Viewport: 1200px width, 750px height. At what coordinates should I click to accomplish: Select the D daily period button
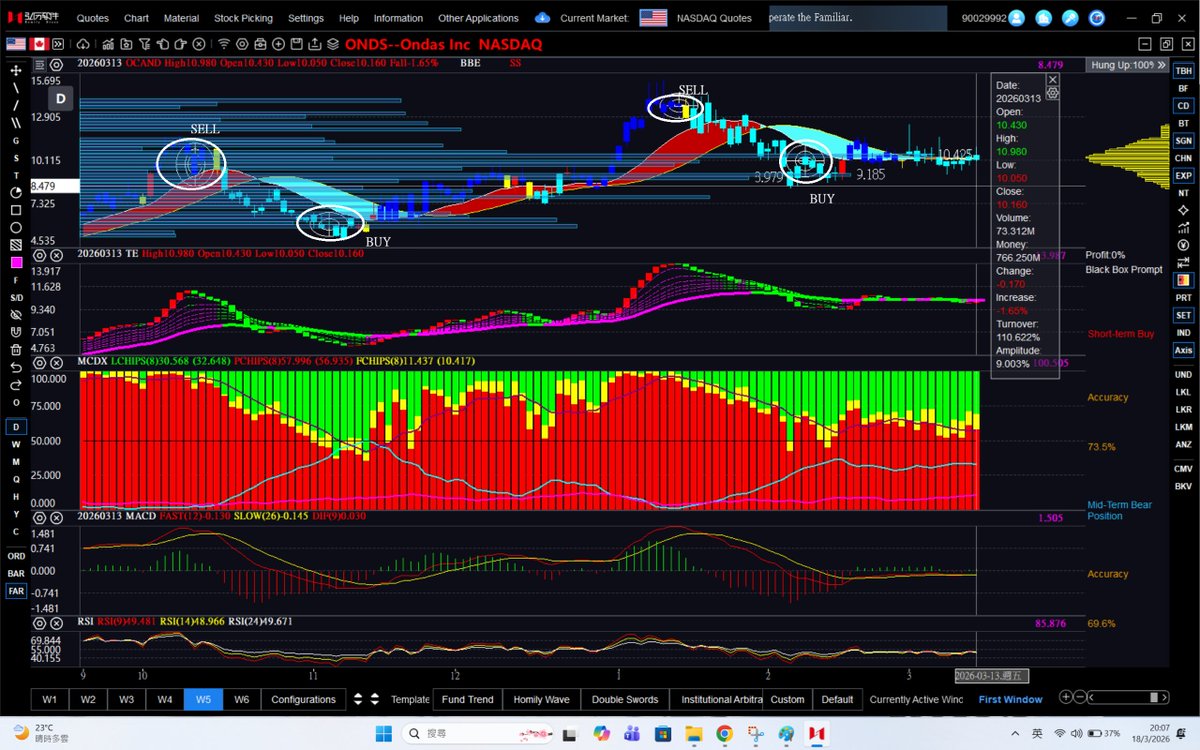(x=16, y=427)
